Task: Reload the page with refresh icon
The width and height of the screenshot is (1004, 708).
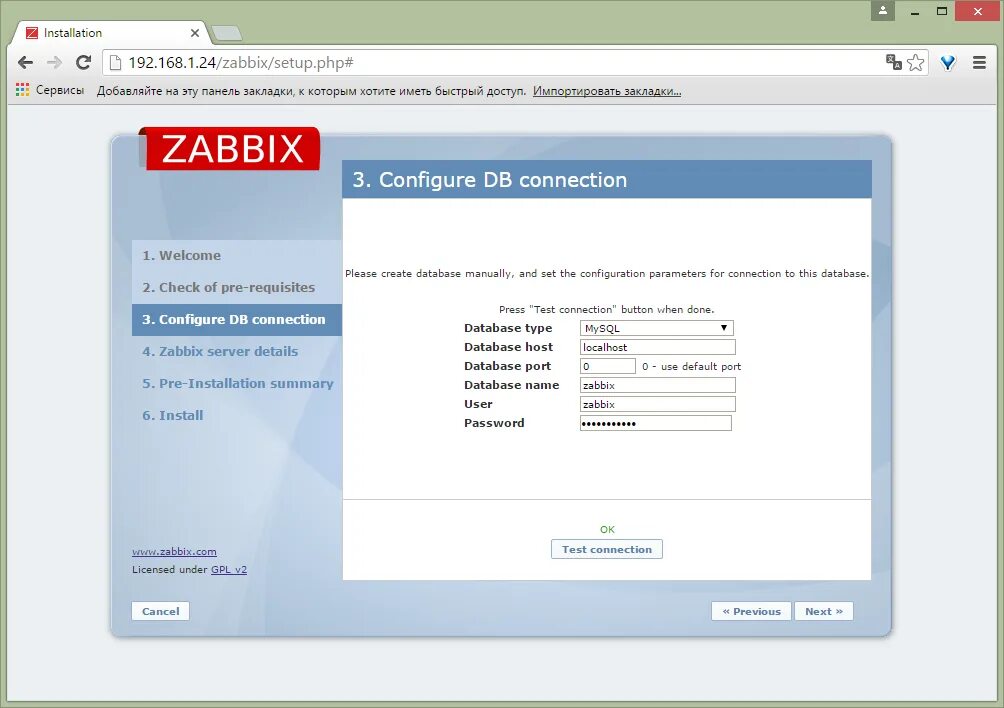Action: point(83,63)
